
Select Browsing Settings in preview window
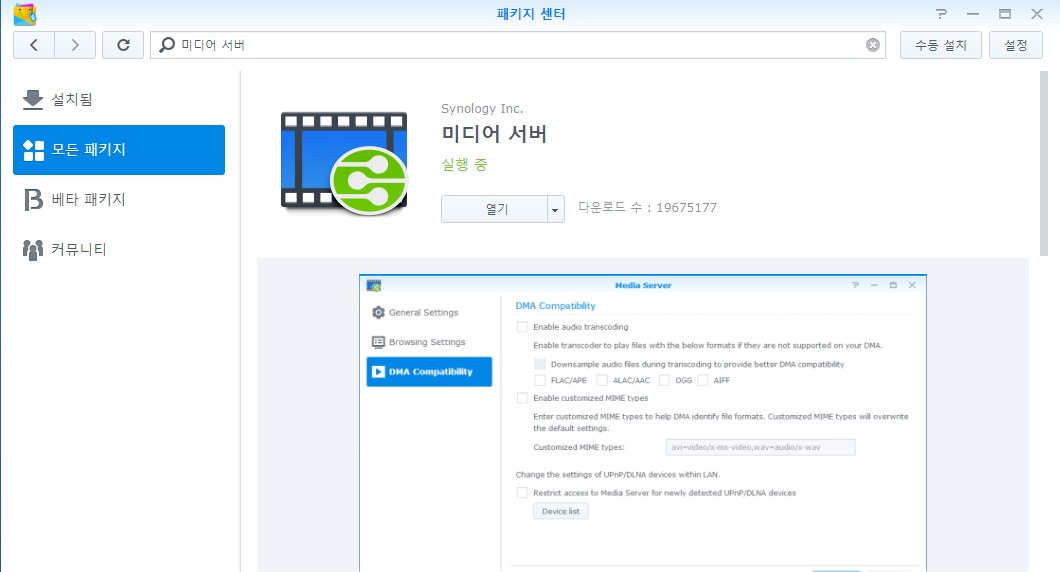[429, 342]
